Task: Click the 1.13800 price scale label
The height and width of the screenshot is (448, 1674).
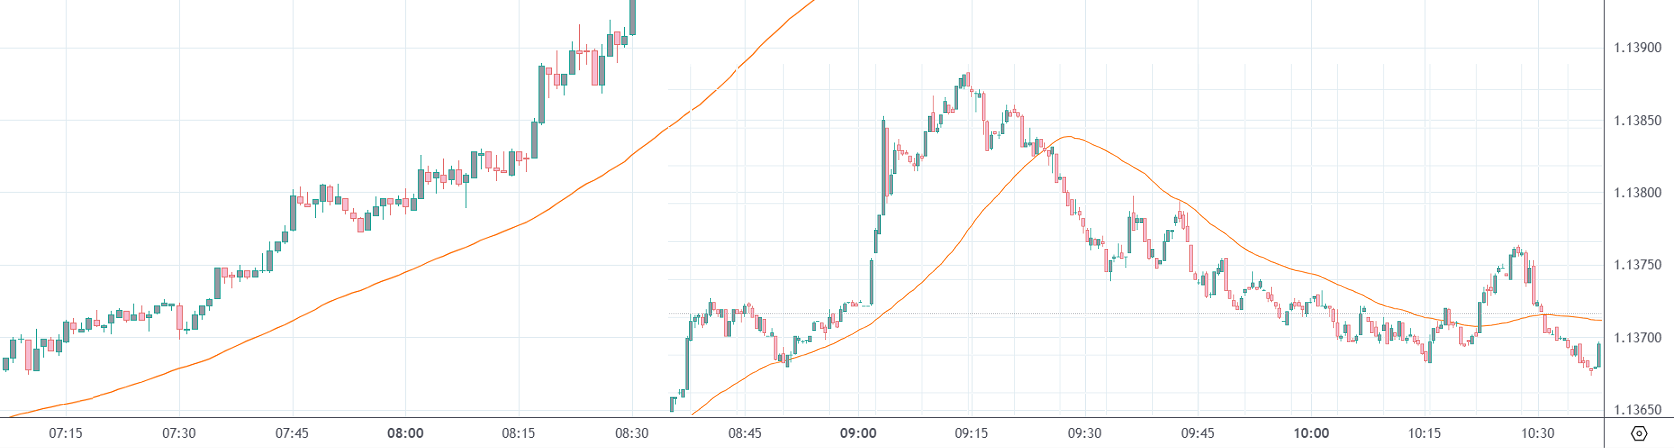Action: coord(1637,193)
